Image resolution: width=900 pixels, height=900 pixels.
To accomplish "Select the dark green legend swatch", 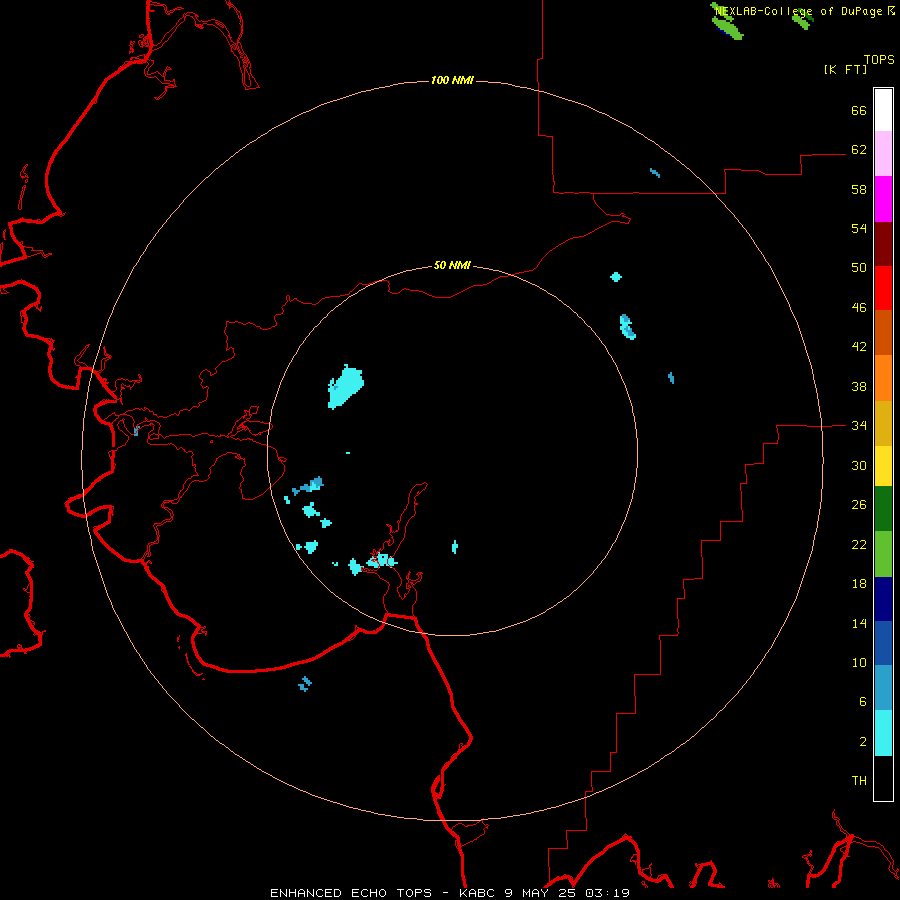I will pos(883,509).
